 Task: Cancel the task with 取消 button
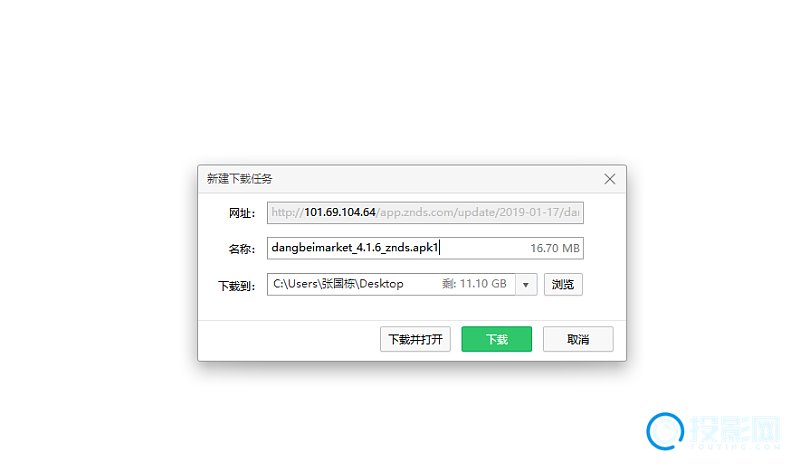[578, 339]
